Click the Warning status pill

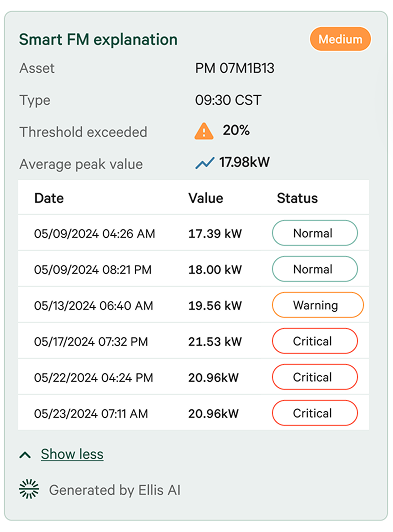(318, 305)
